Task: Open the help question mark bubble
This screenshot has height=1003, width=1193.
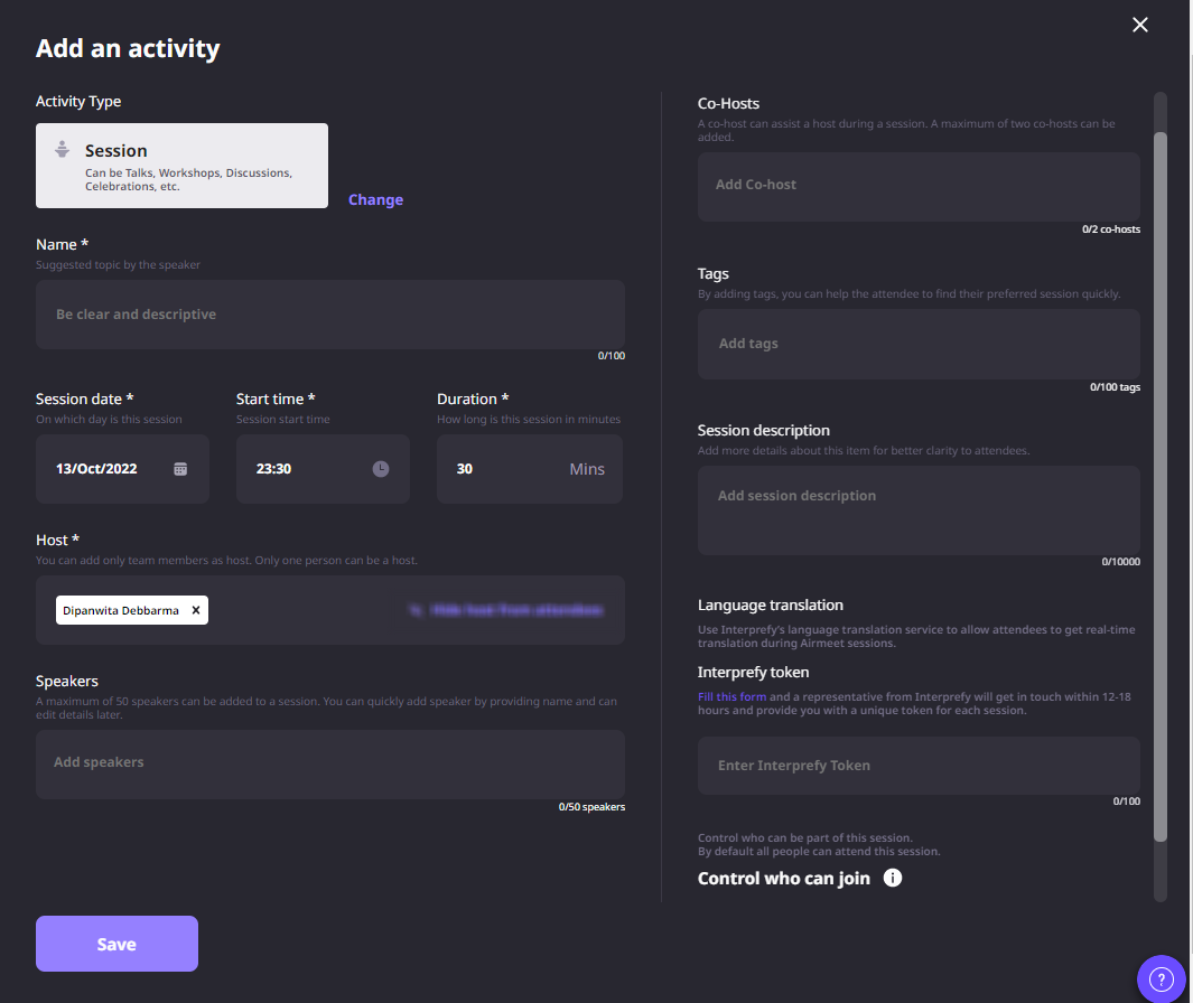Action: coord(1161,975)
